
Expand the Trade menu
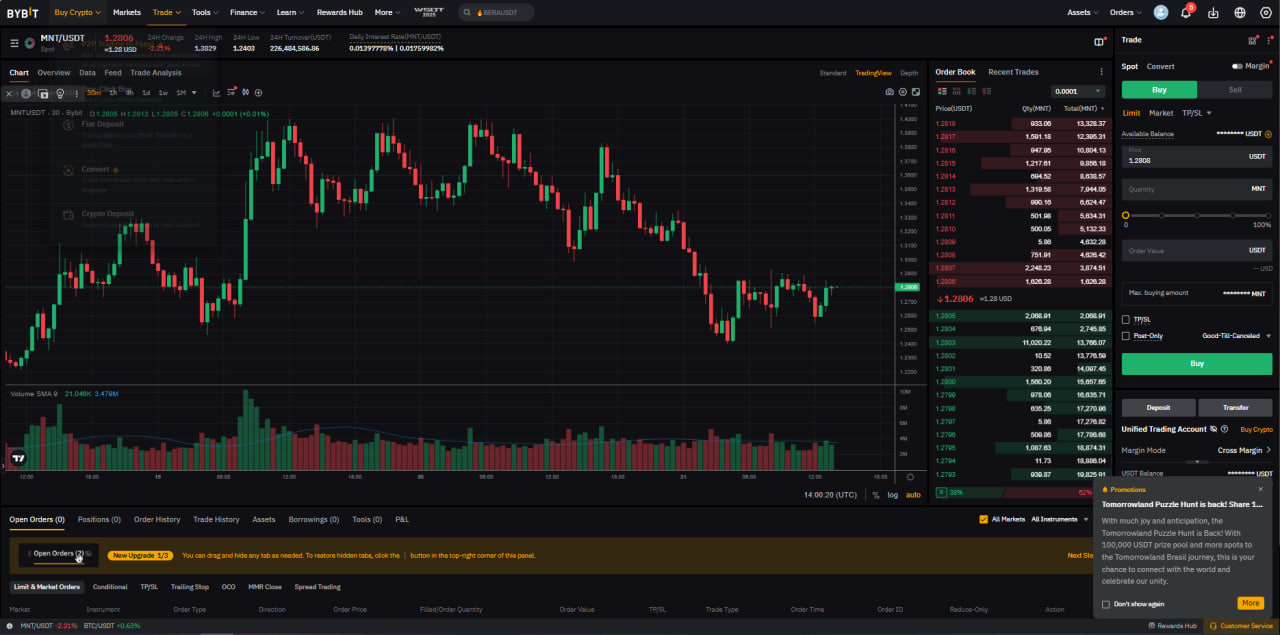point(166,13)
